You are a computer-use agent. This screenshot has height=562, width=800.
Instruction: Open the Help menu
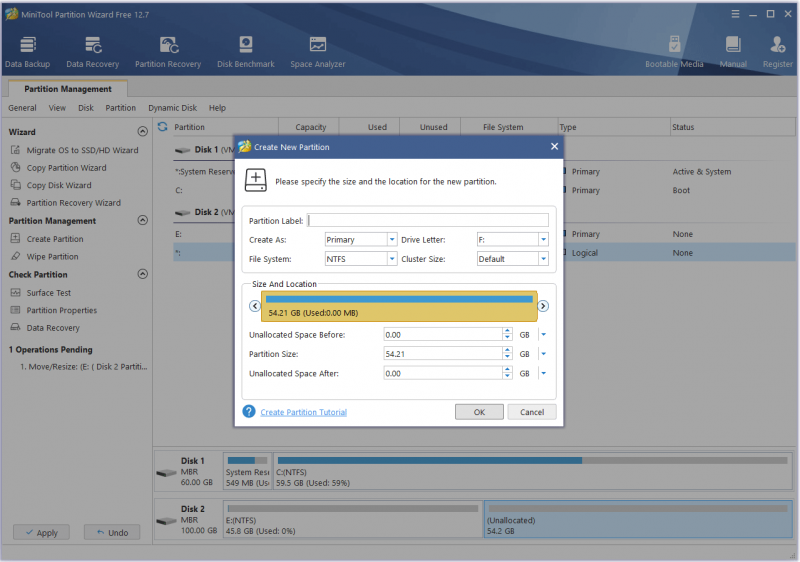(x=217, y=108)
